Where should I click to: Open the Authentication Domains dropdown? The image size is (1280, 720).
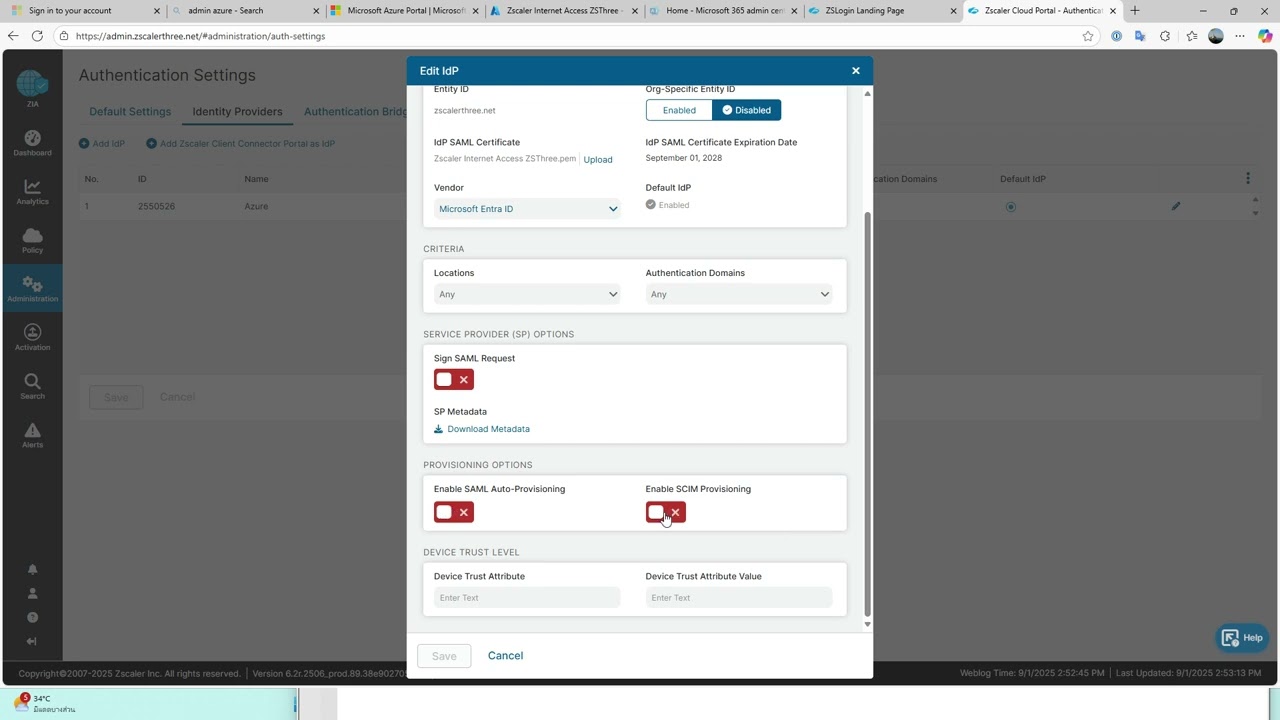click(x=739, y=294)
